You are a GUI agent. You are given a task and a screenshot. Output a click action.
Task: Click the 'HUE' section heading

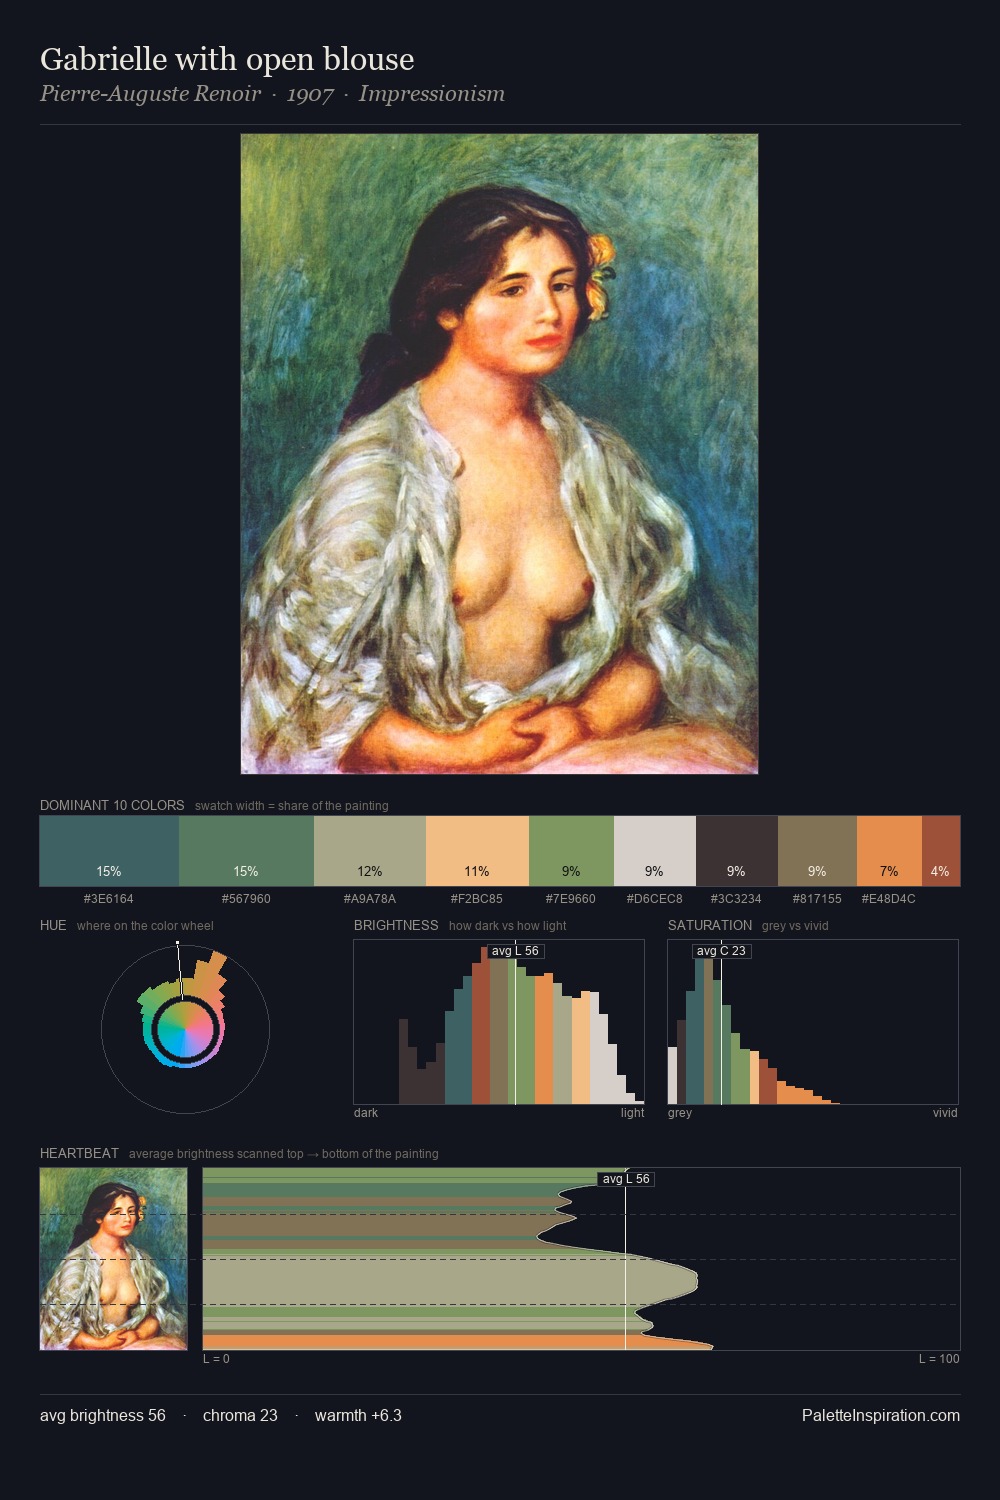click(53, 925)
